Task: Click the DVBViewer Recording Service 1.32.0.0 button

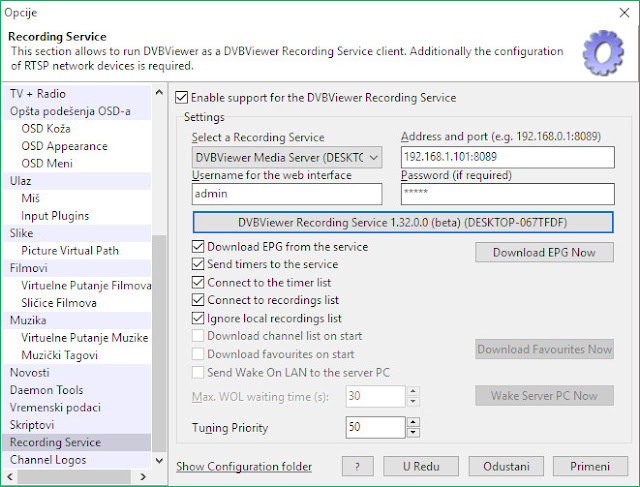Action: [x=403, y=222]
